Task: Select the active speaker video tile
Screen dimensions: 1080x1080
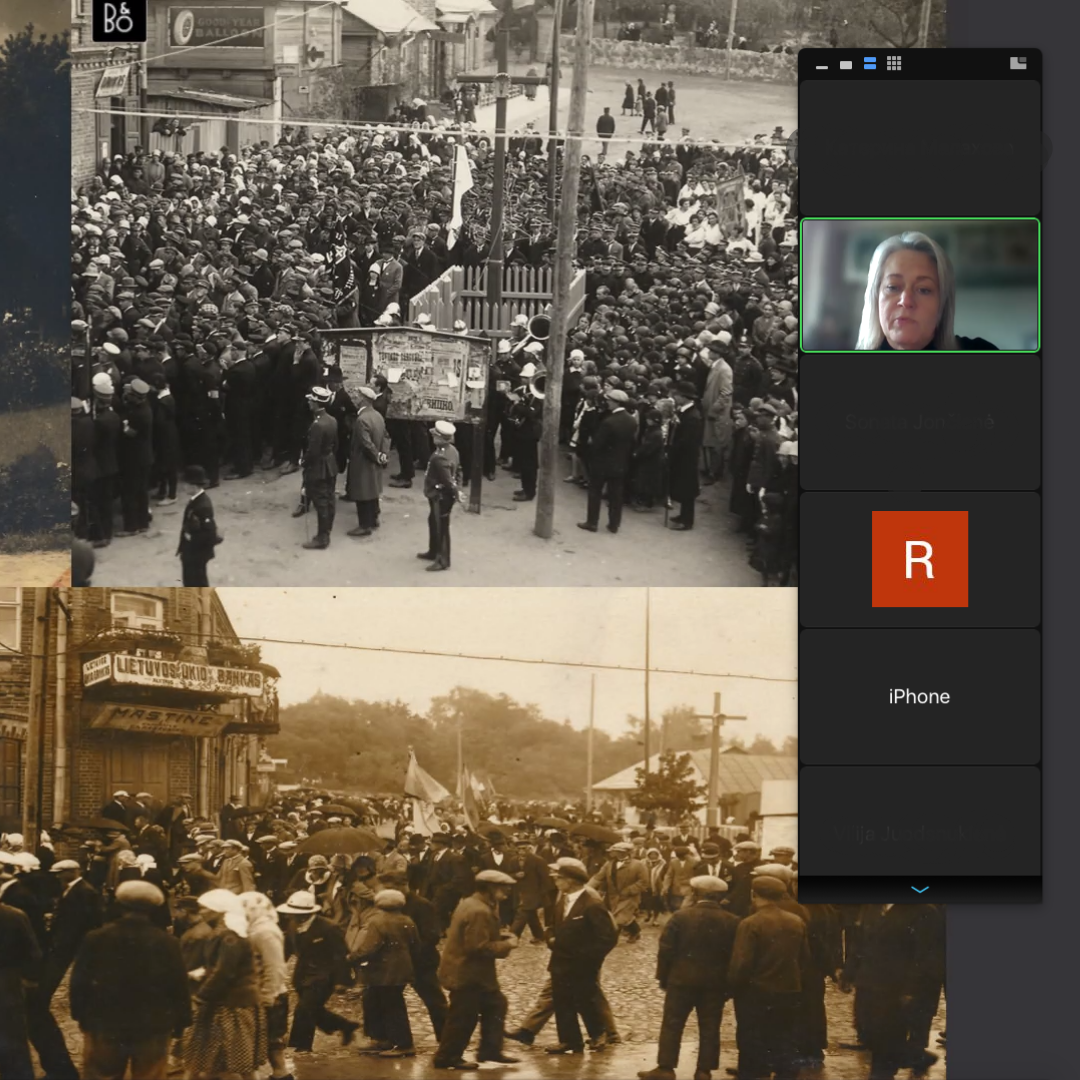Action: (920, 285)
